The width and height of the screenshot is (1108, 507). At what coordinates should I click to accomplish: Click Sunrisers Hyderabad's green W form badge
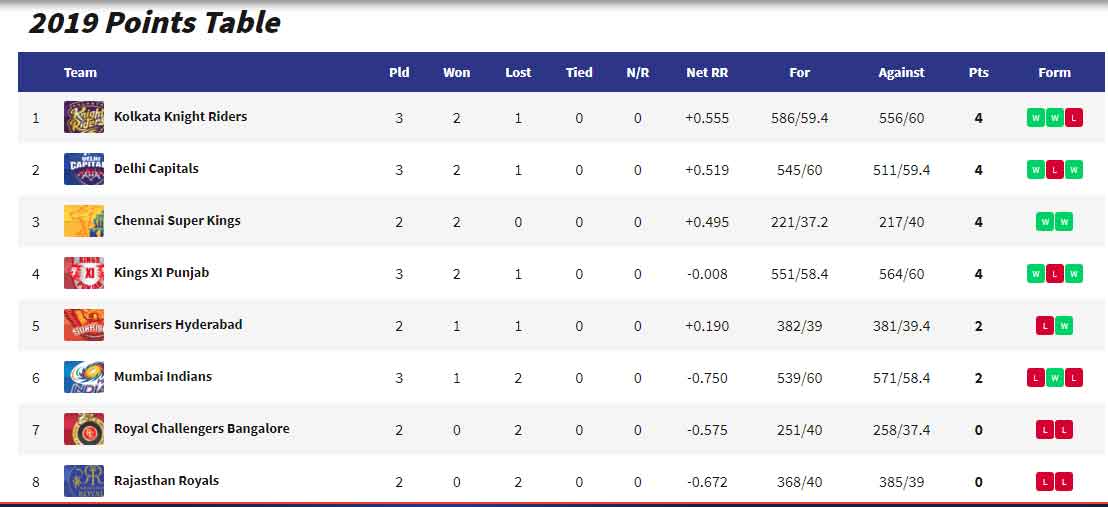click(1063, 326)
